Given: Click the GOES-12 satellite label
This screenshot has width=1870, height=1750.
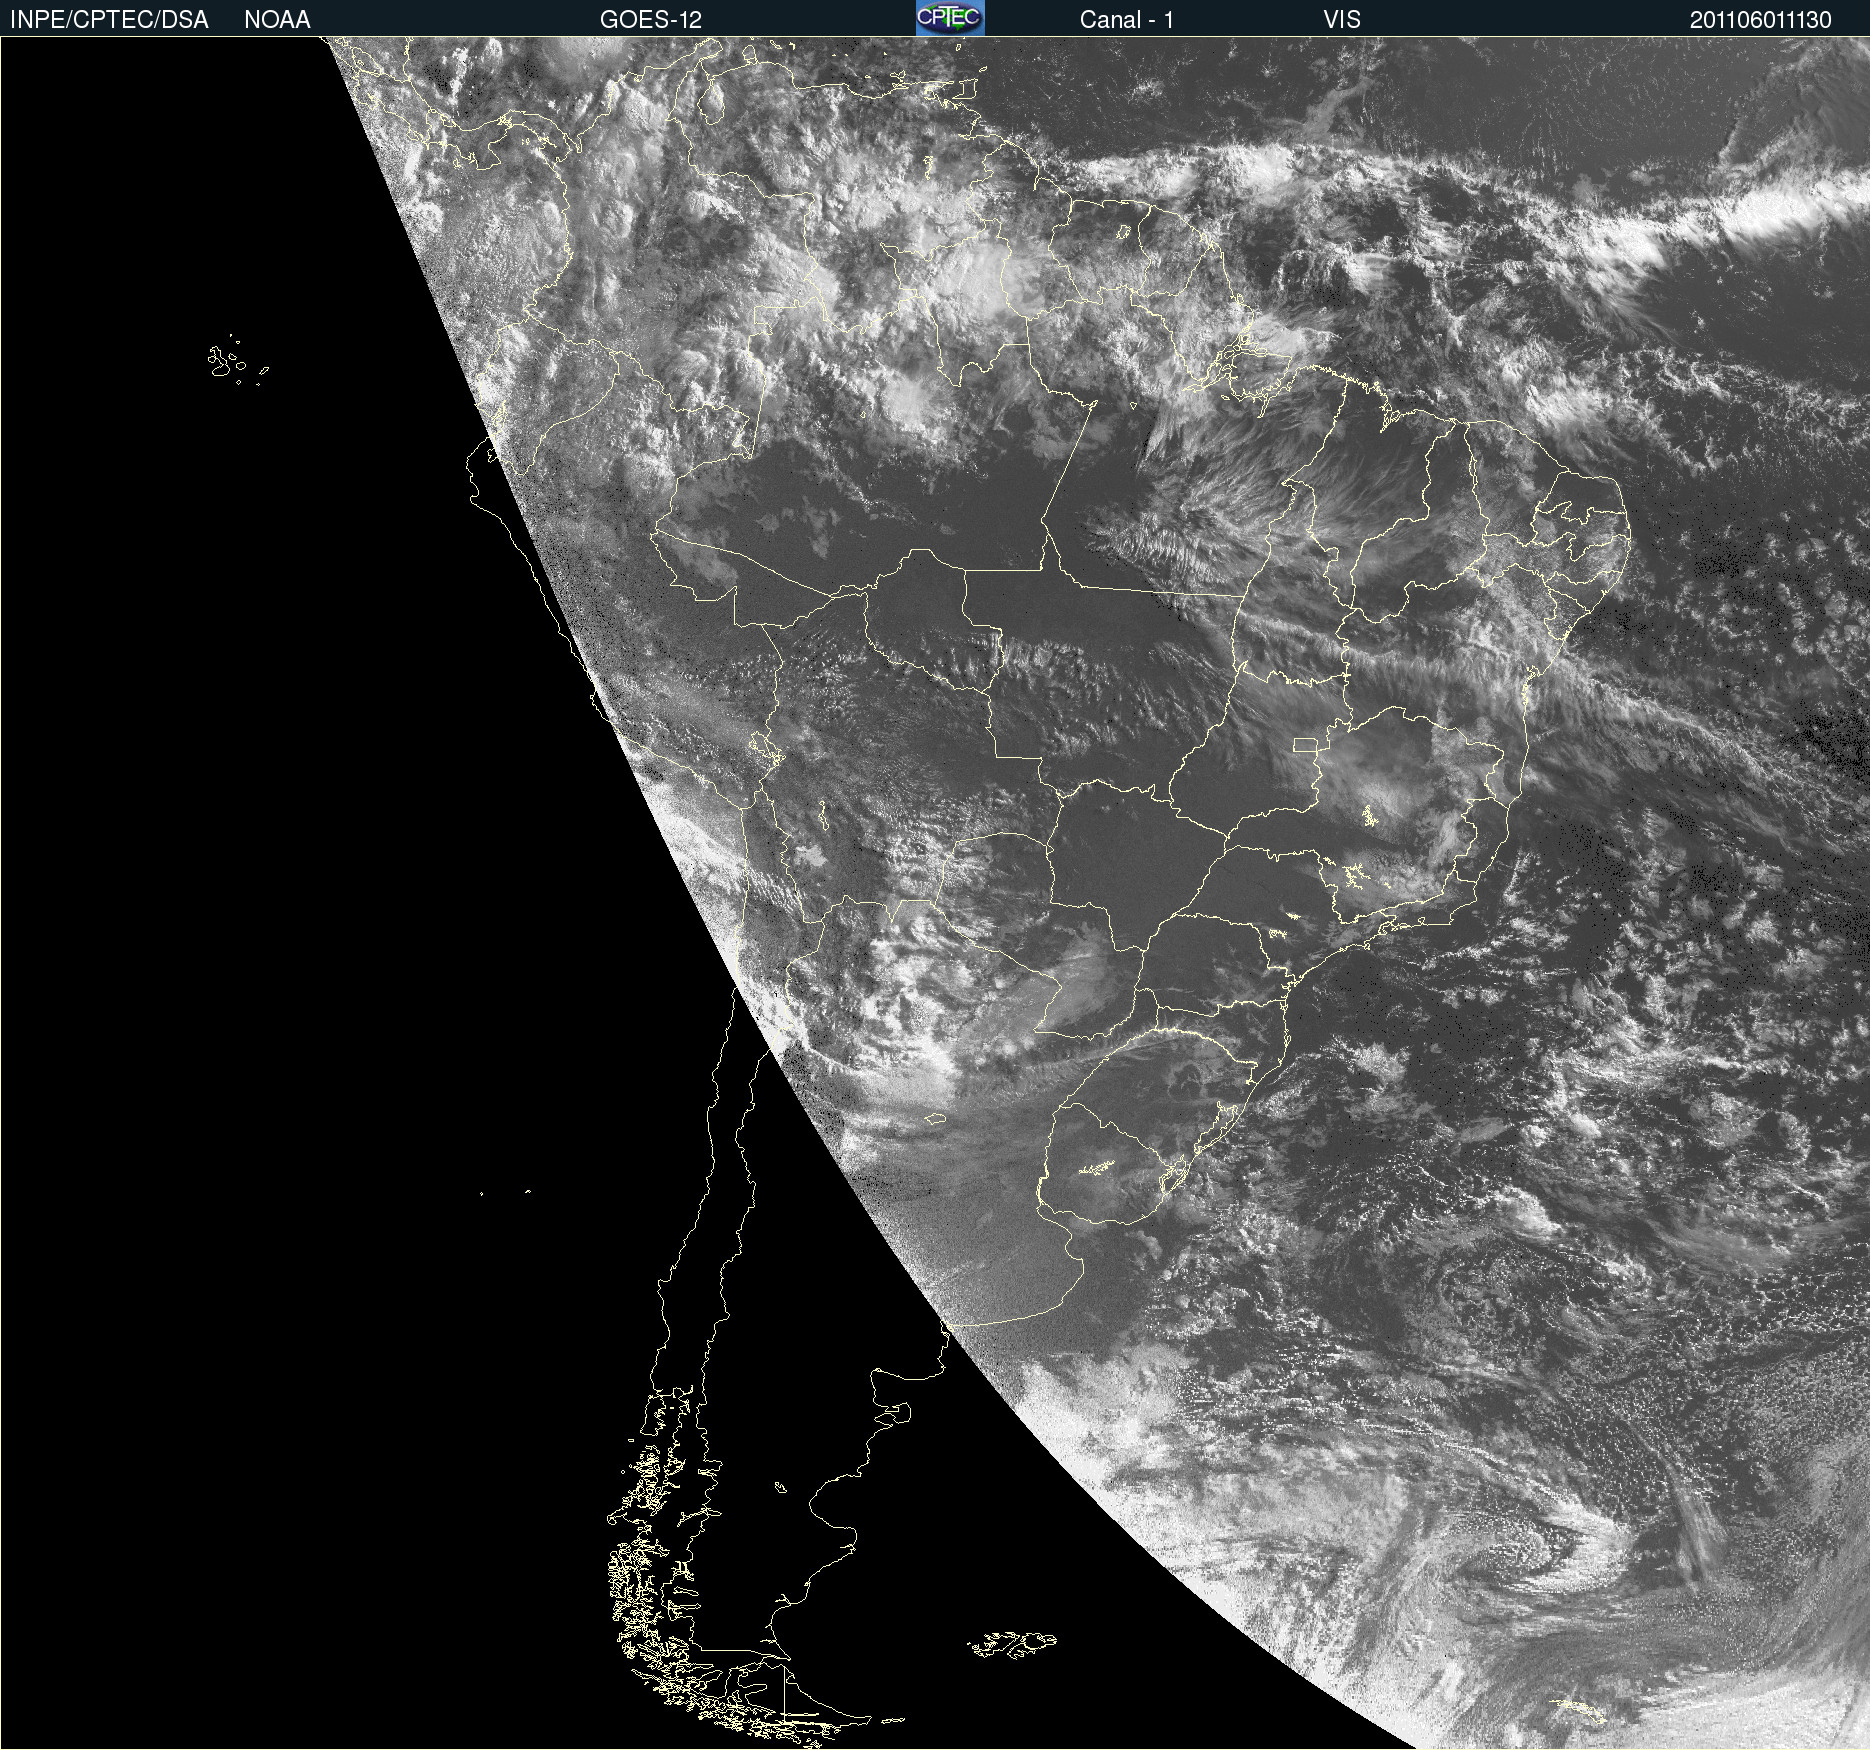Looking at the screenshot, I should [x=651, y=20].
